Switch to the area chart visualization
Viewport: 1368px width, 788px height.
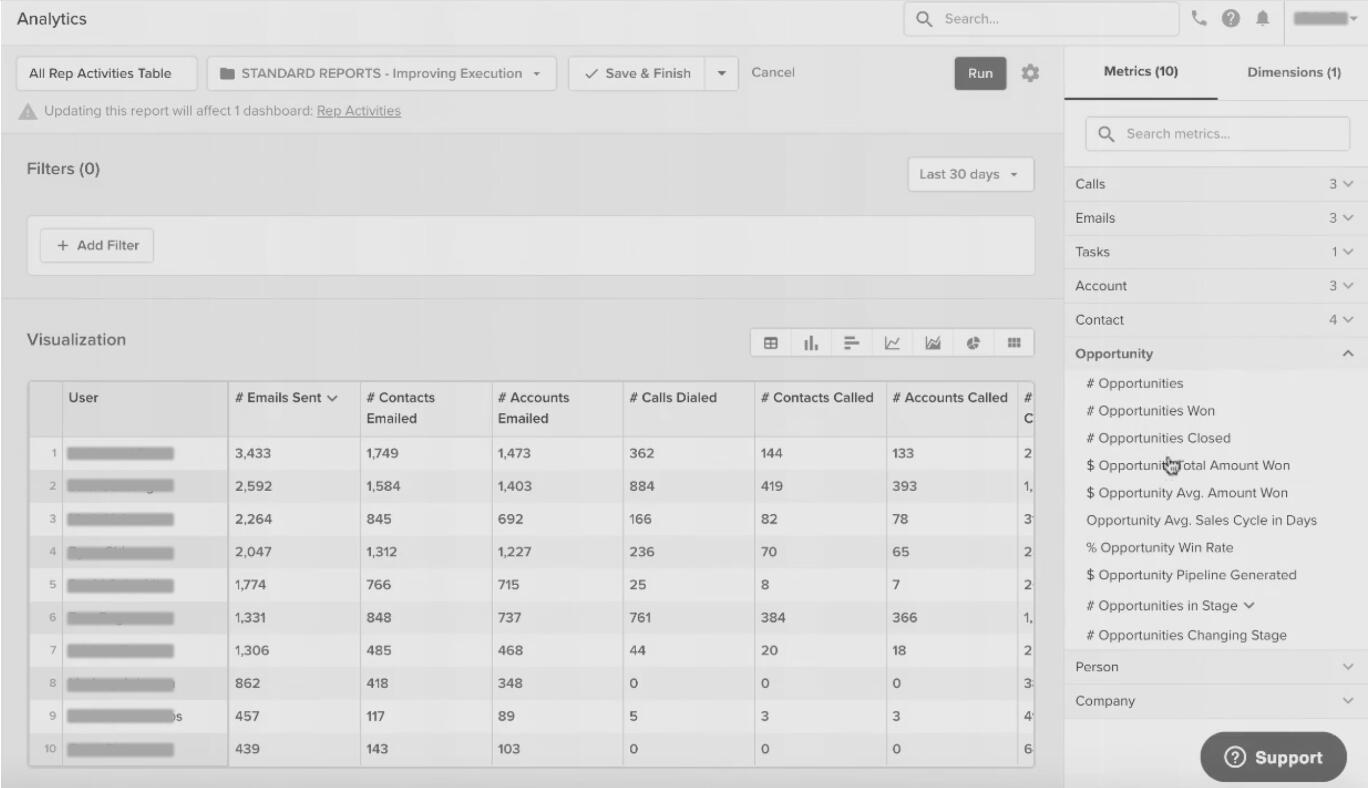(x=932, y=343)
